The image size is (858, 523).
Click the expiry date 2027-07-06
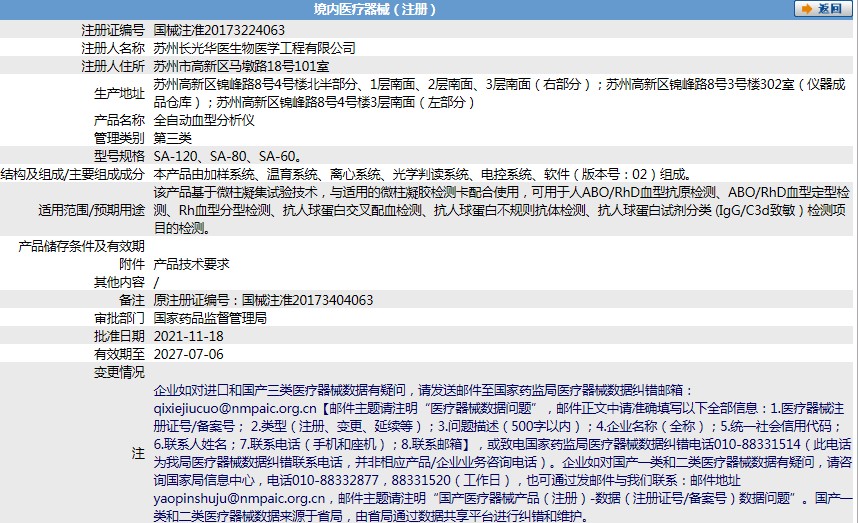click(189, 355)
